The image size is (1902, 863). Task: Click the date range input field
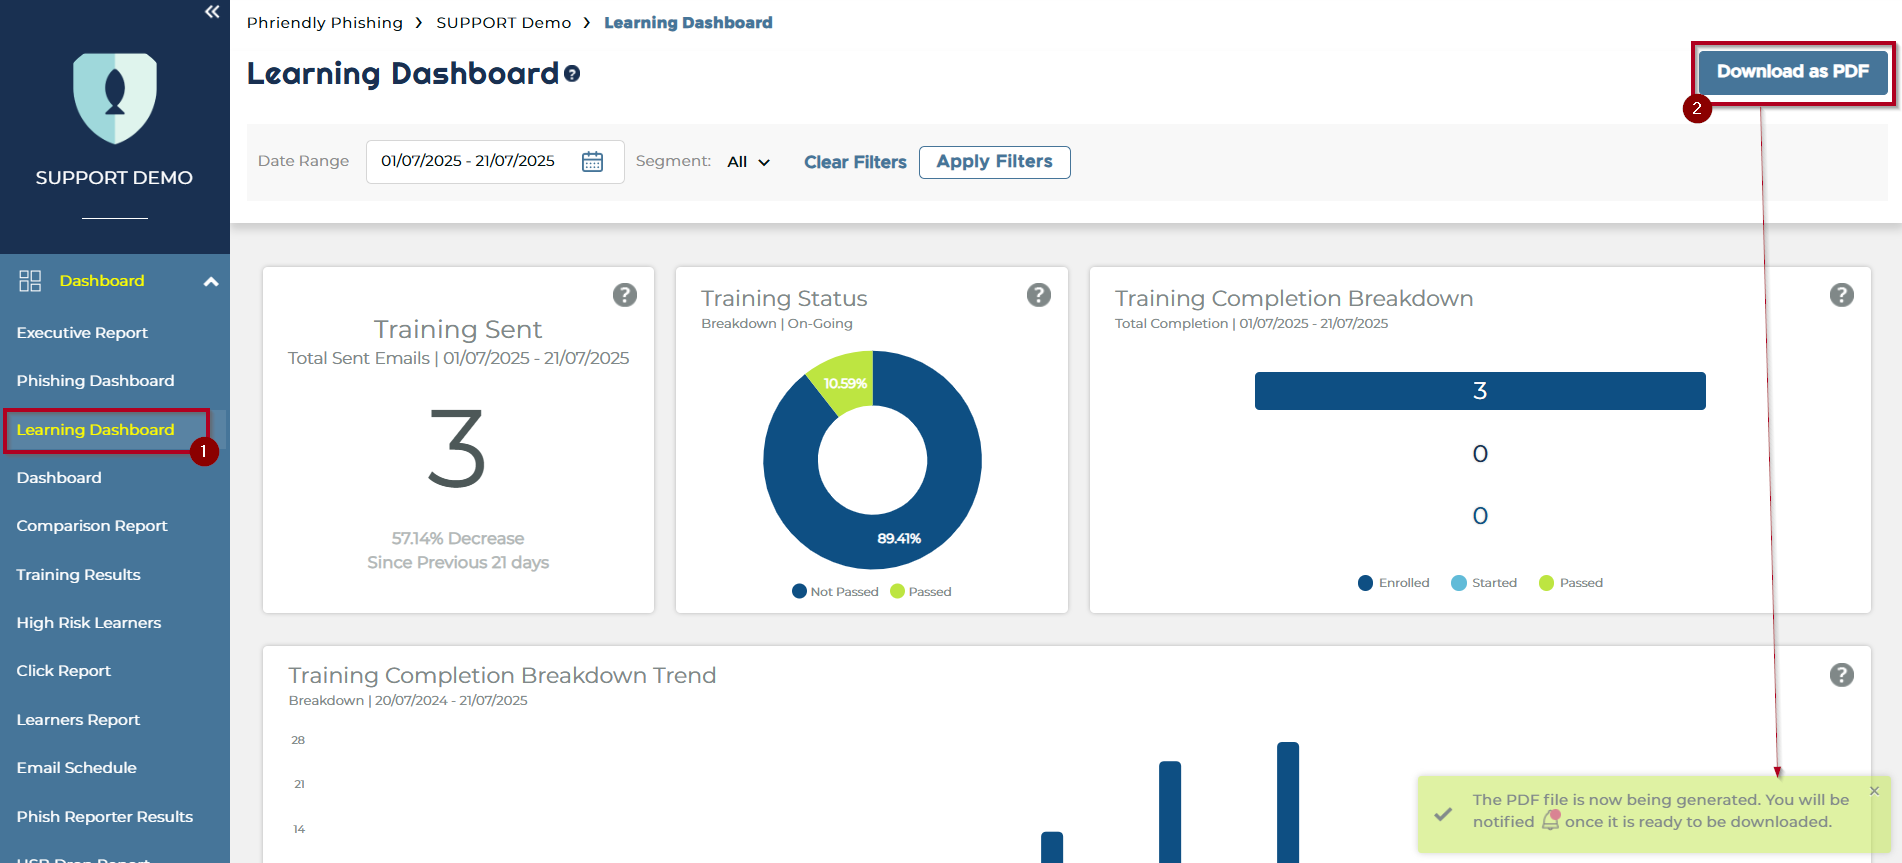468,162
